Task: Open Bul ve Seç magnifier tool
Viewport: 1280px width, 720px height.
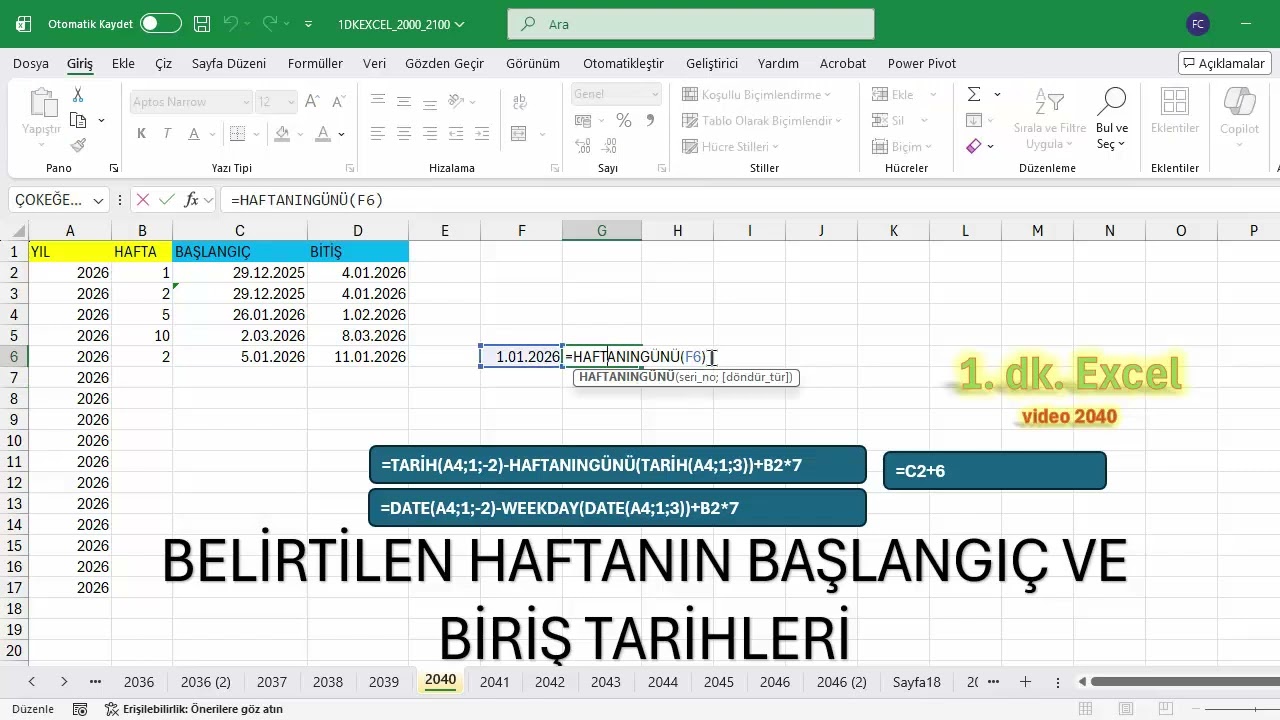Action: (x=1112, y=118)
